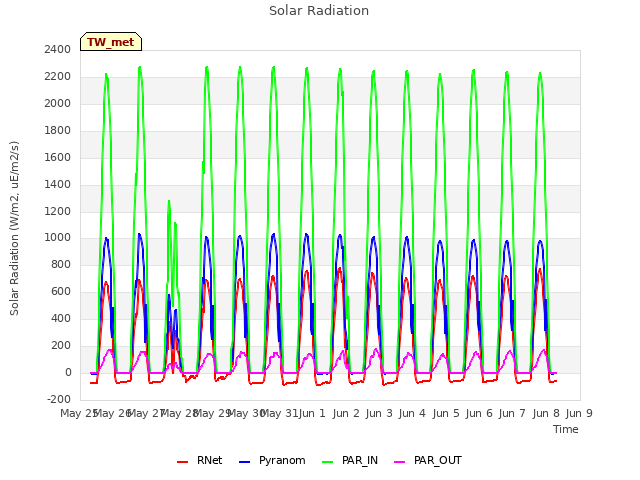Image resolution: width=640 pixels, height=480 pixels.
Task: Toggle the RNet legend entry
Action: pyautogui.click(x=200, y=460)
